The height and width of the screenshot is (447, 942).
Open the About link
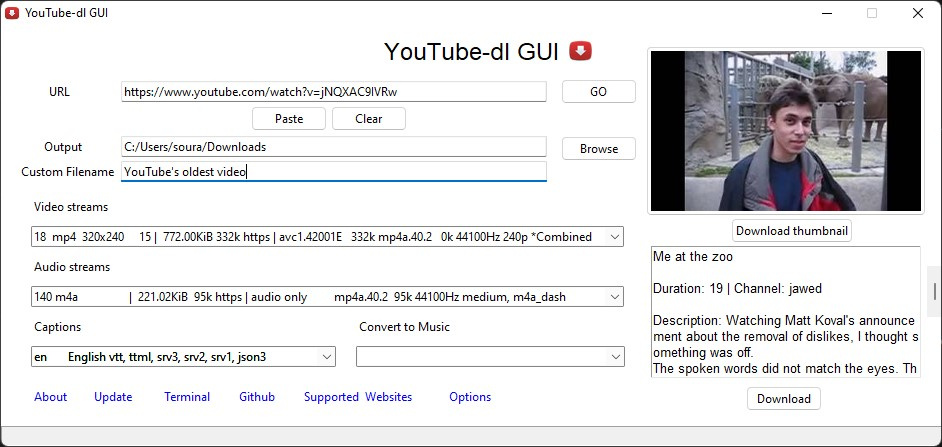[x=50, y=397]
